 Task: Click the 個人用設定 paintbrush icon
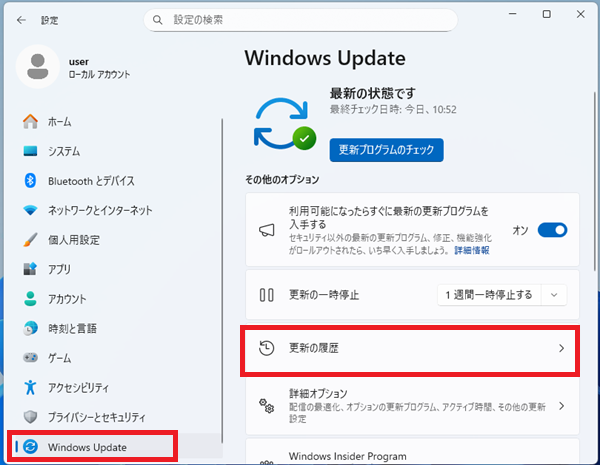tap(30, 240)
